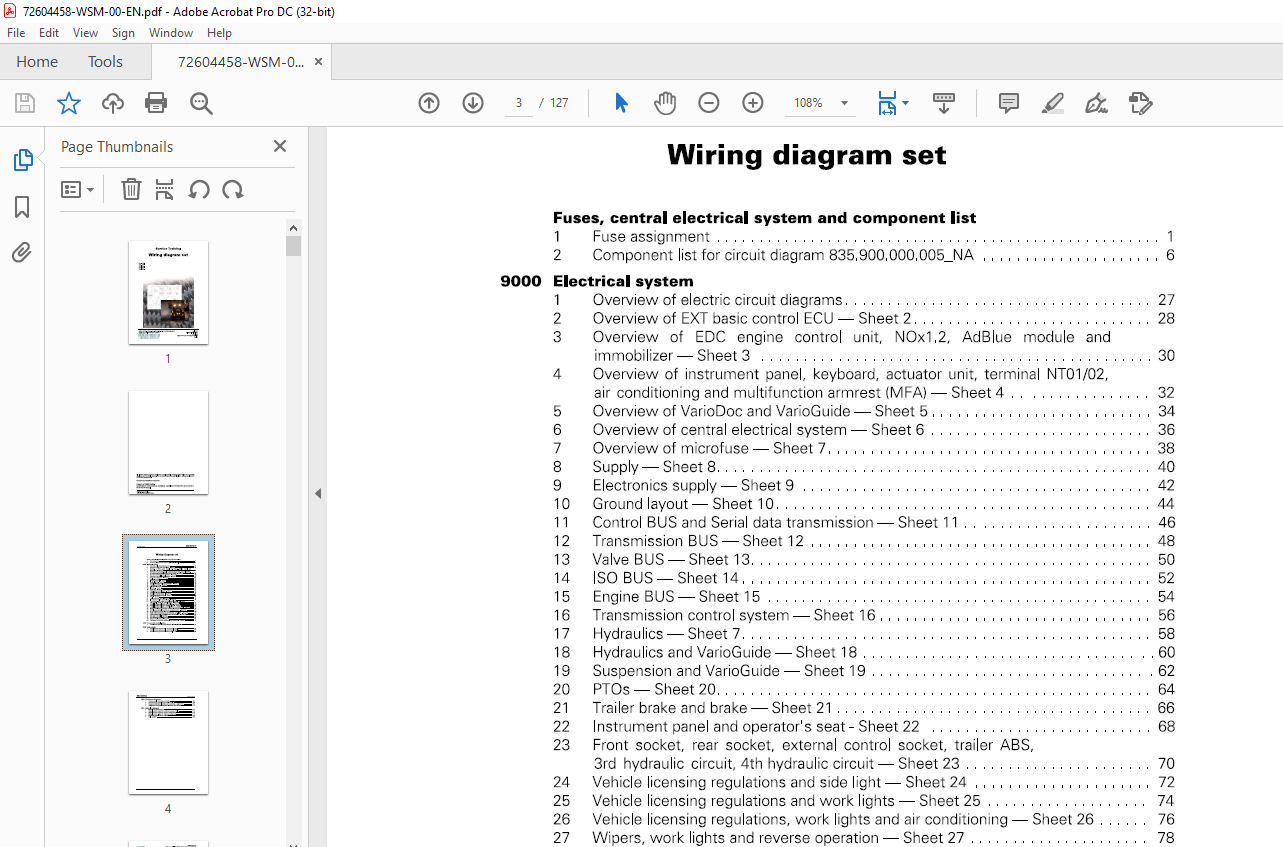Image resolution: width=1283 pixels, height=847 pixels.
Task: Click 'Valve BUS — Sheet 13' entry
Action: pos(671,560)
